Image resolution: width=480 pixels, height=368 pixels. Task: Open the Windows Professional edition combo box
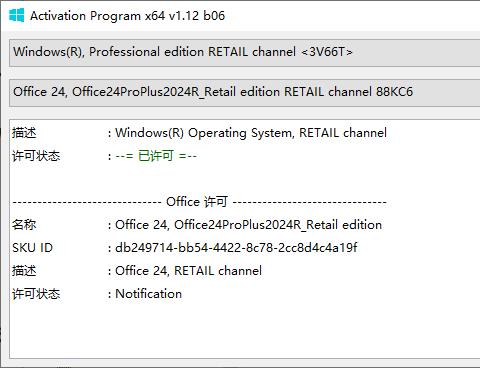pos(244,52)
